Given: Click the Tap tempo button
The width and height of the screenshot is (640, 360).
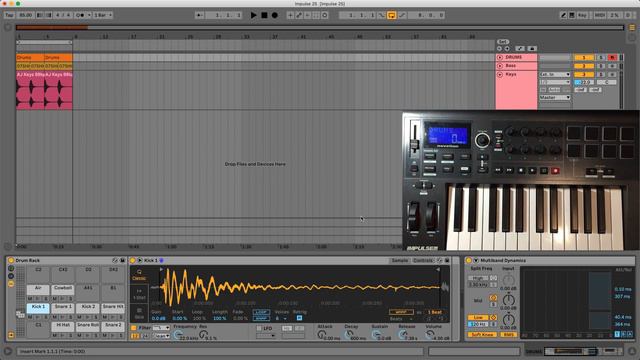Looking at the screenshot, I should (9, 15).
